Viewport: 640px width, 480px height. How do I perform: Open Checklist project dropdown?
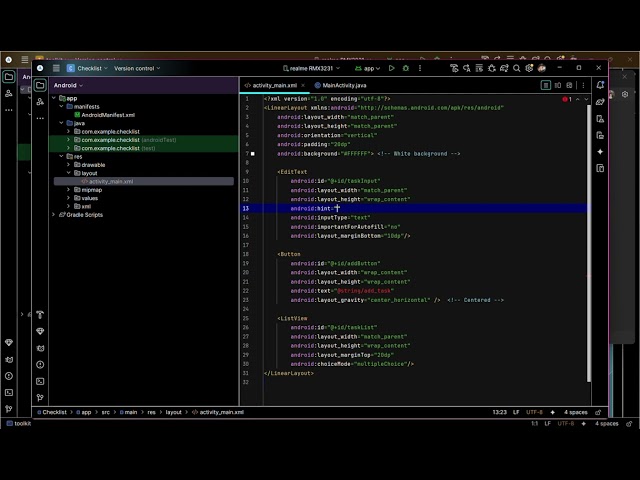87,68
